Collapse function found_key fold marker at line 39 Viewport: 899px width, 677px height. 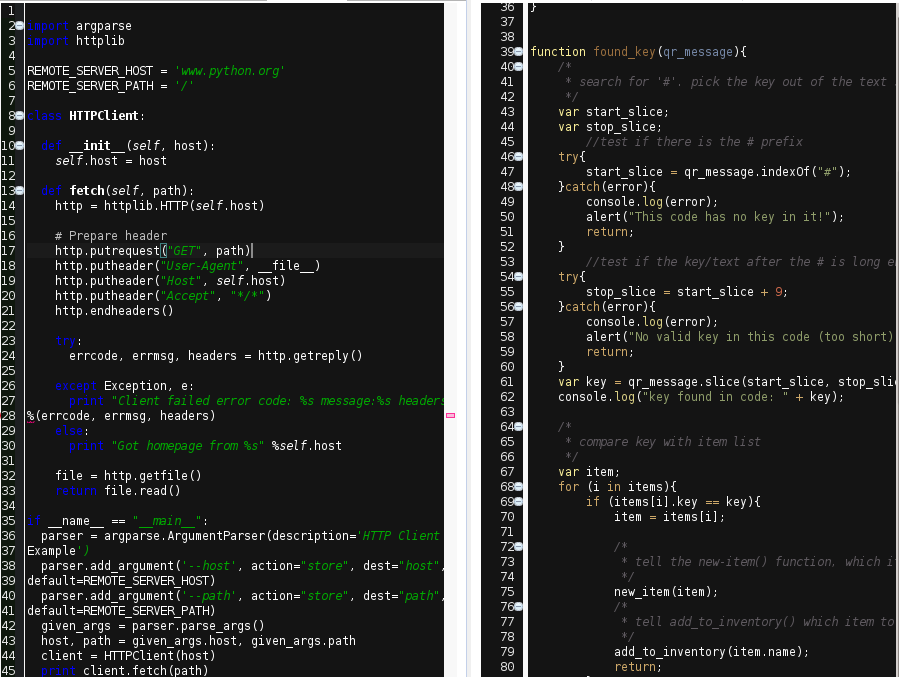pos(519,52)
